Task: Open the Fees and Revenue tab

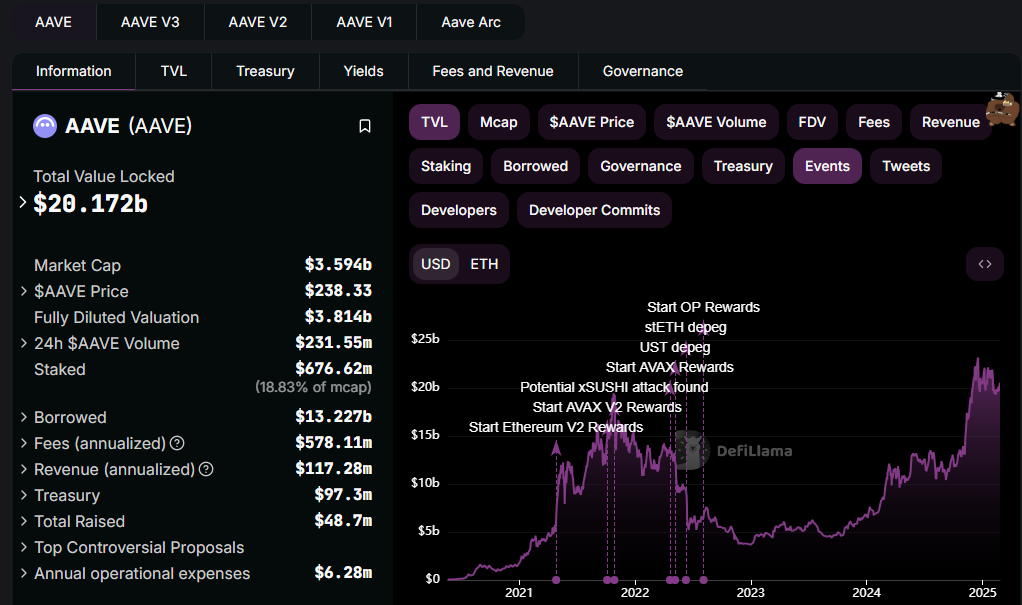Action: [x=493, y=71]
